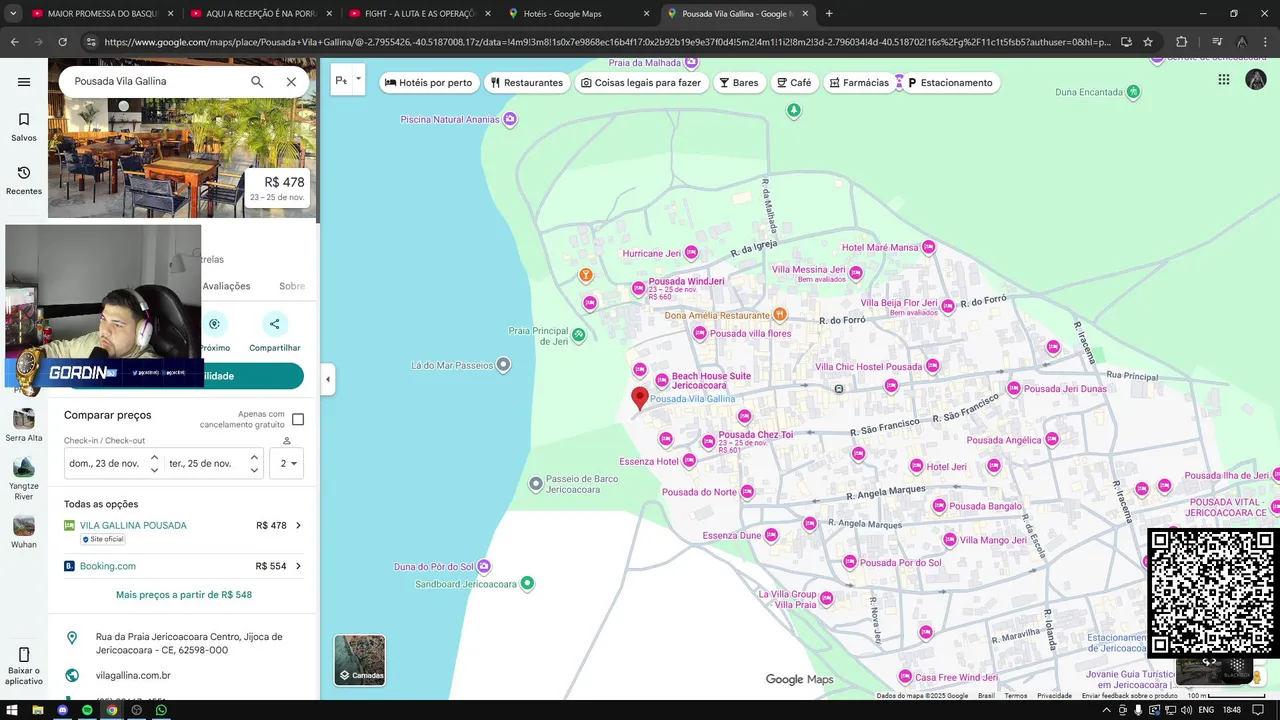Click Lá do Mar Passeios marker
Image resolution: width=1280 pixels, height=720 pixels.
pyautogui.click(x=504, y=365)
